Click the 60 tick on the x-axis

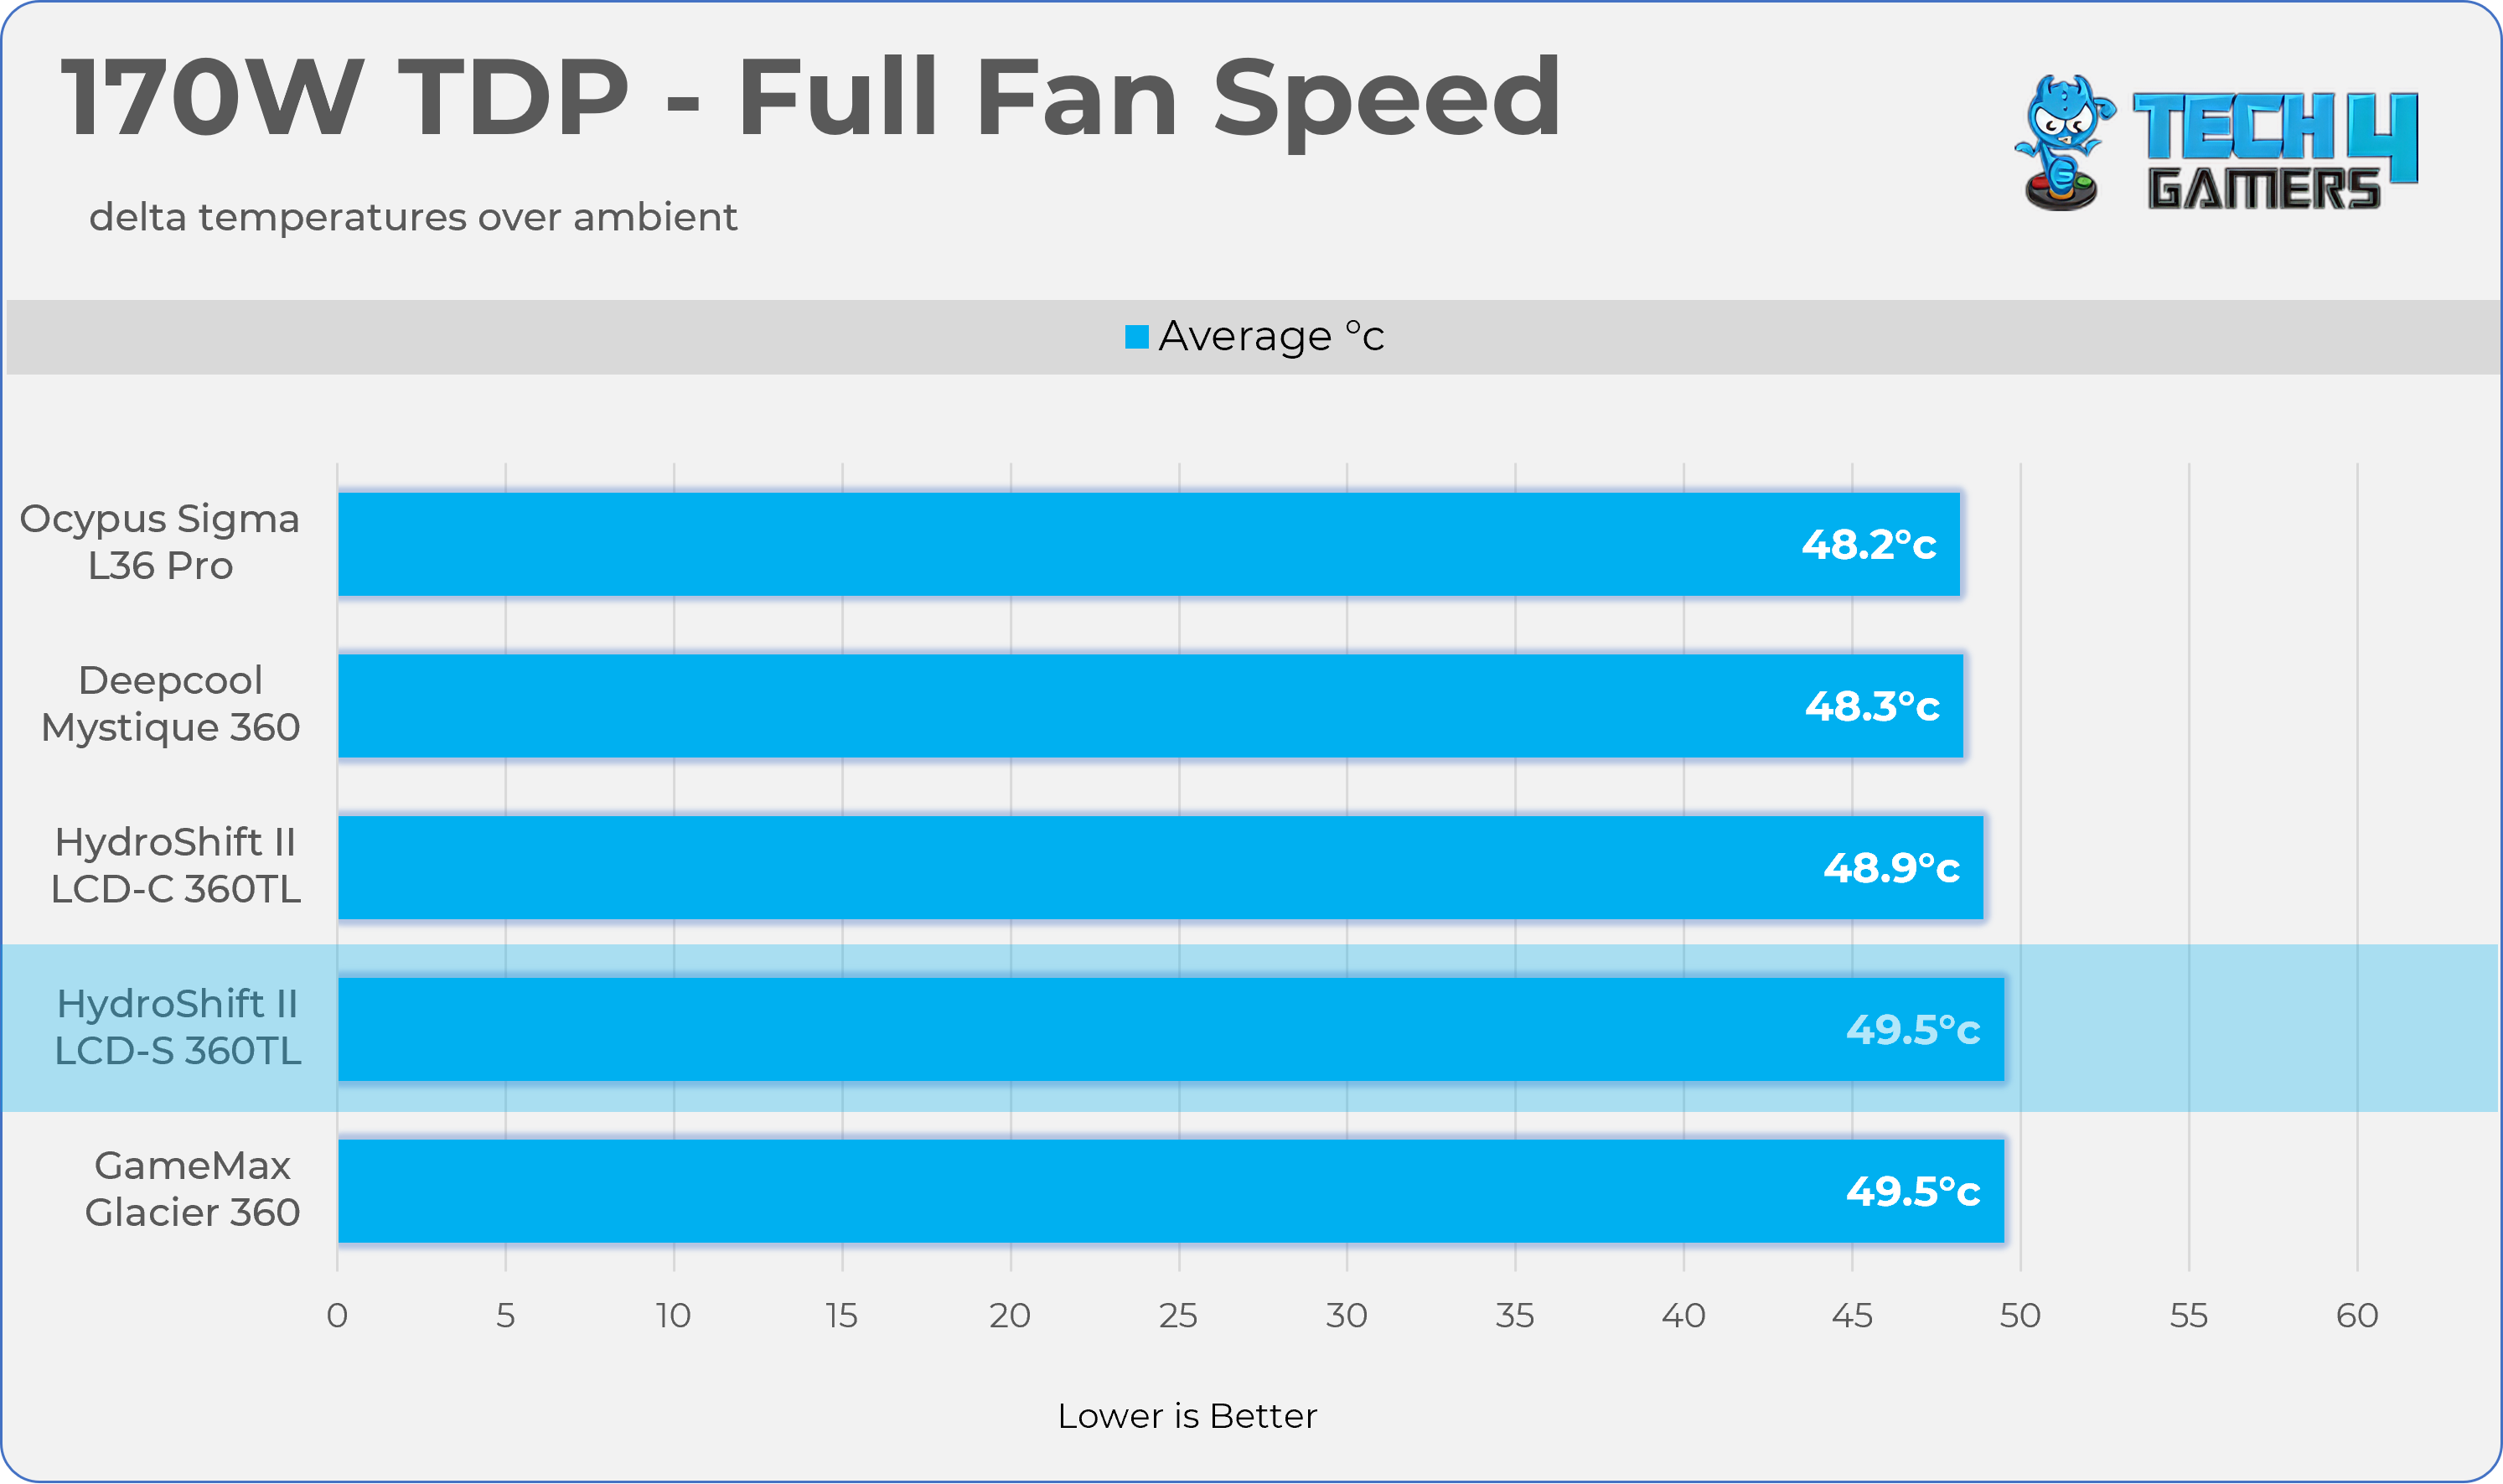tap(2356, 1316)
